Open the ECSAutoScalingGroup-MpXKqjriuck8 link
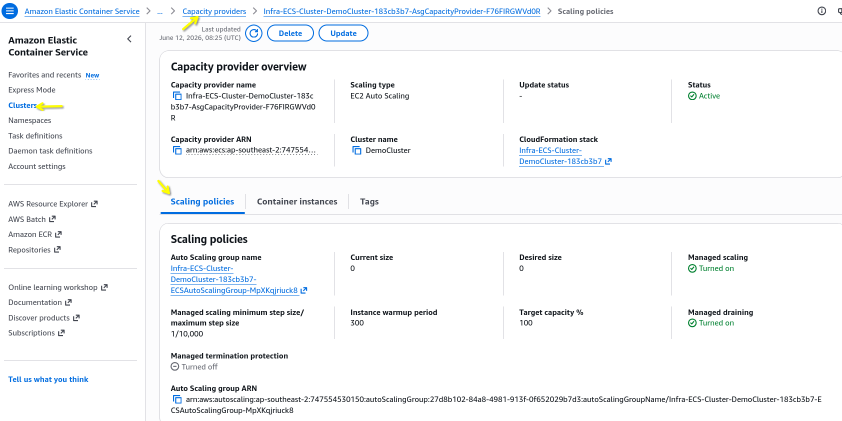 [234, 279]
